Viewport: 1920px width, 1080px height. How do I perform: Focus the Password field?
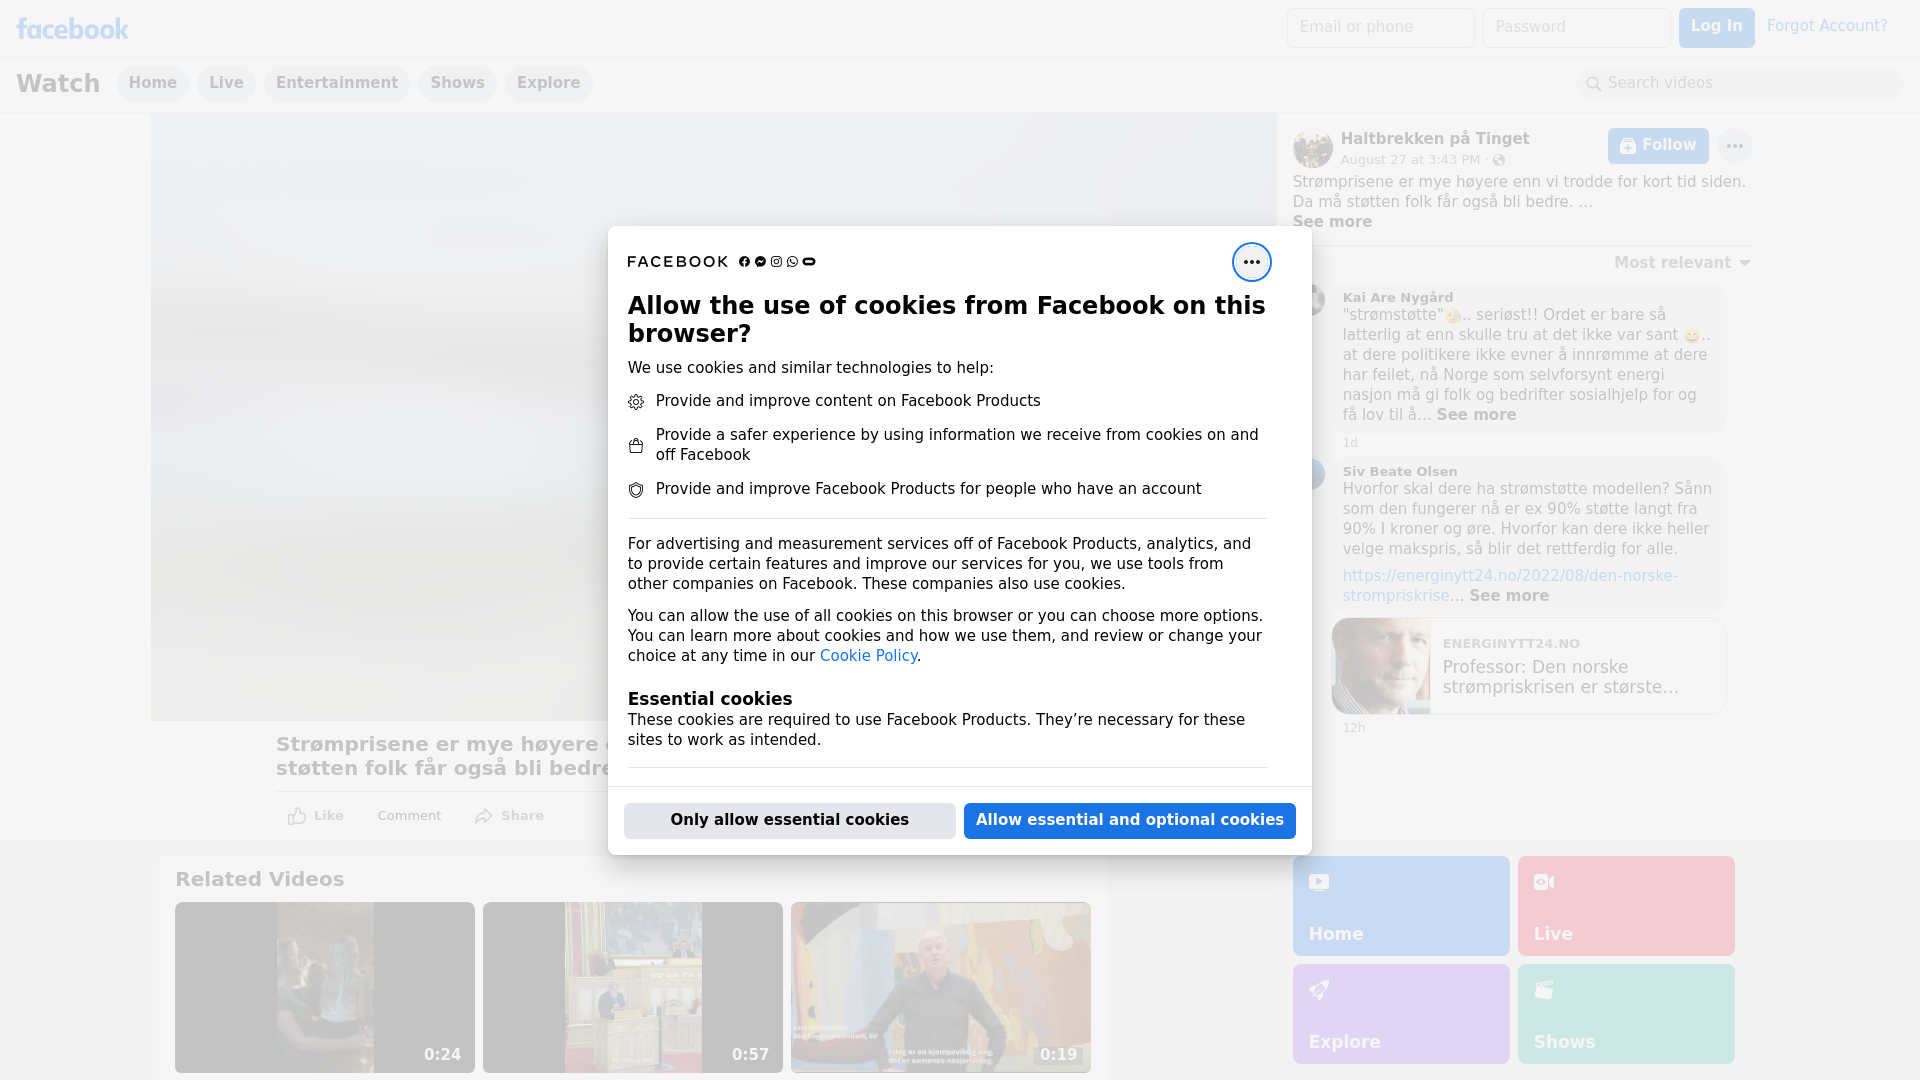point(1576,28)
